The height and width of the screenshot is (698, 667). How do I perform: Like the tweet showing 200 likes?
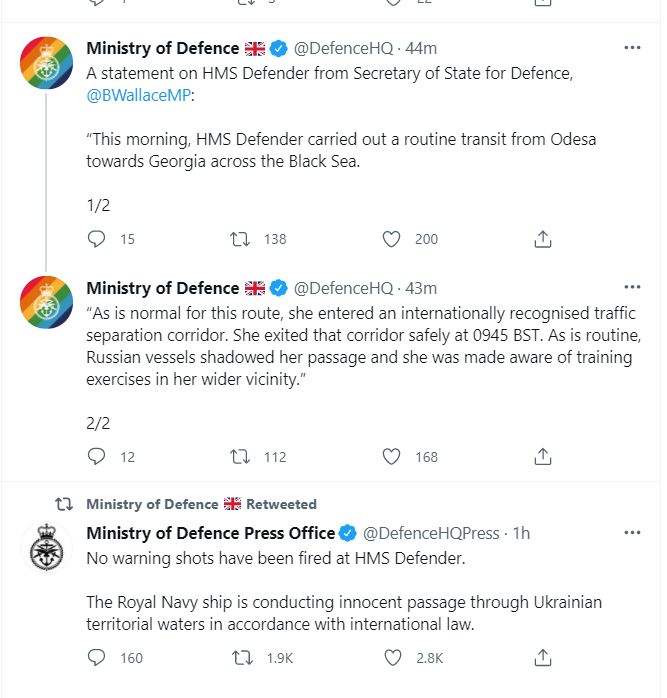[391, 239]
